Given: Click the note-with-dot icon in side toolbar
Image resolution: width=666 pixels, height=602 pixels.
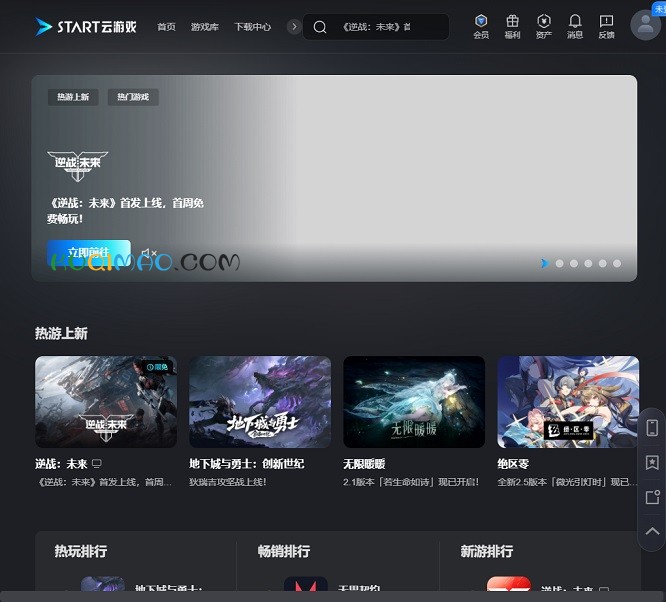Looking at the screenshot, I should (652, 497).
